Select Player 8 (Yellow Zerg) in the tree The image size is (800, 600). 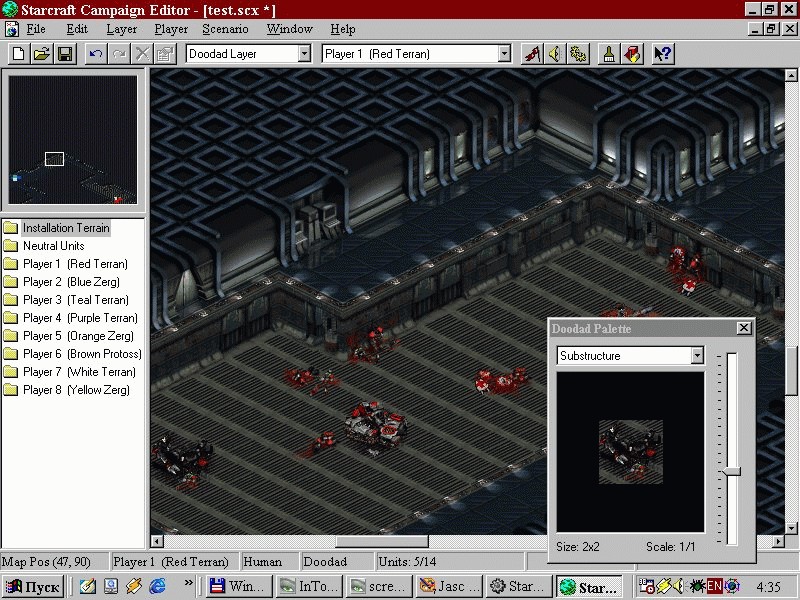[77, 390]
